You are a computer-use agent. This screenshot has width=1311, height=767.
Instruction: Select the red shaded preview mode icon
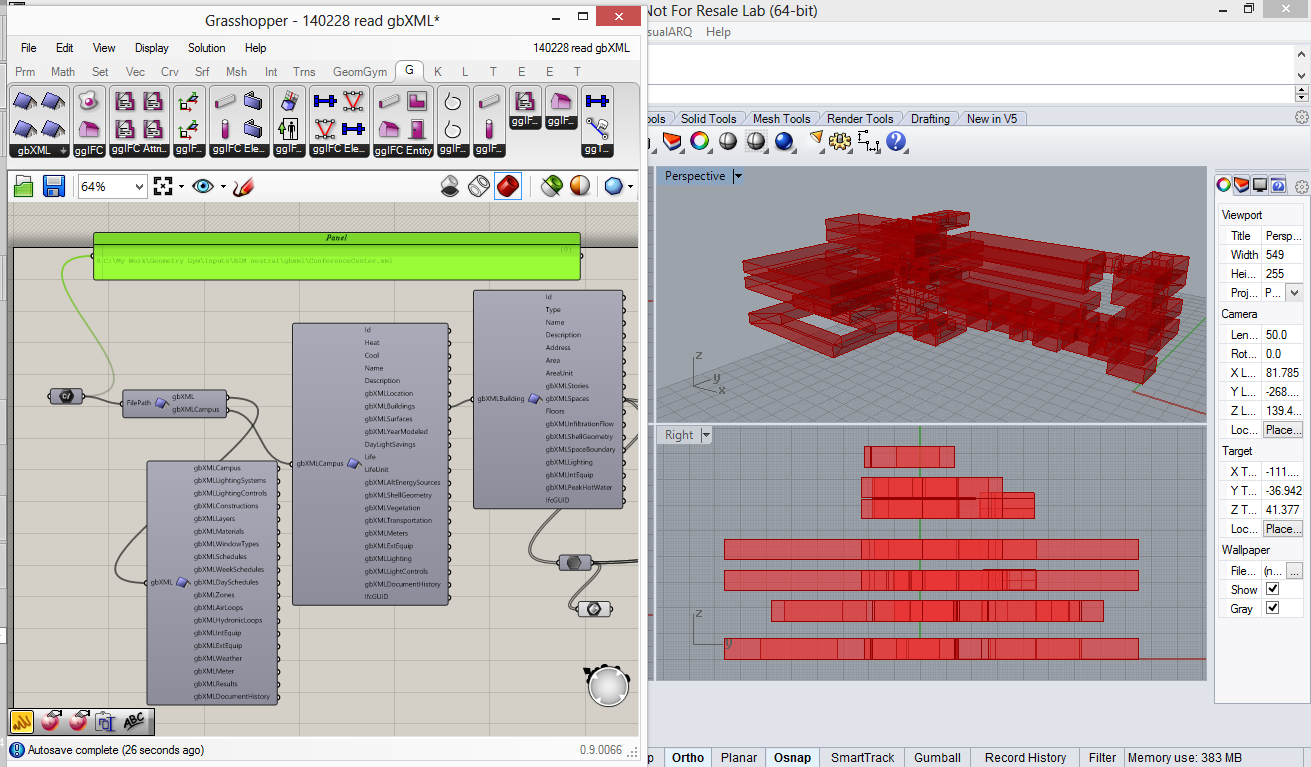508,187
